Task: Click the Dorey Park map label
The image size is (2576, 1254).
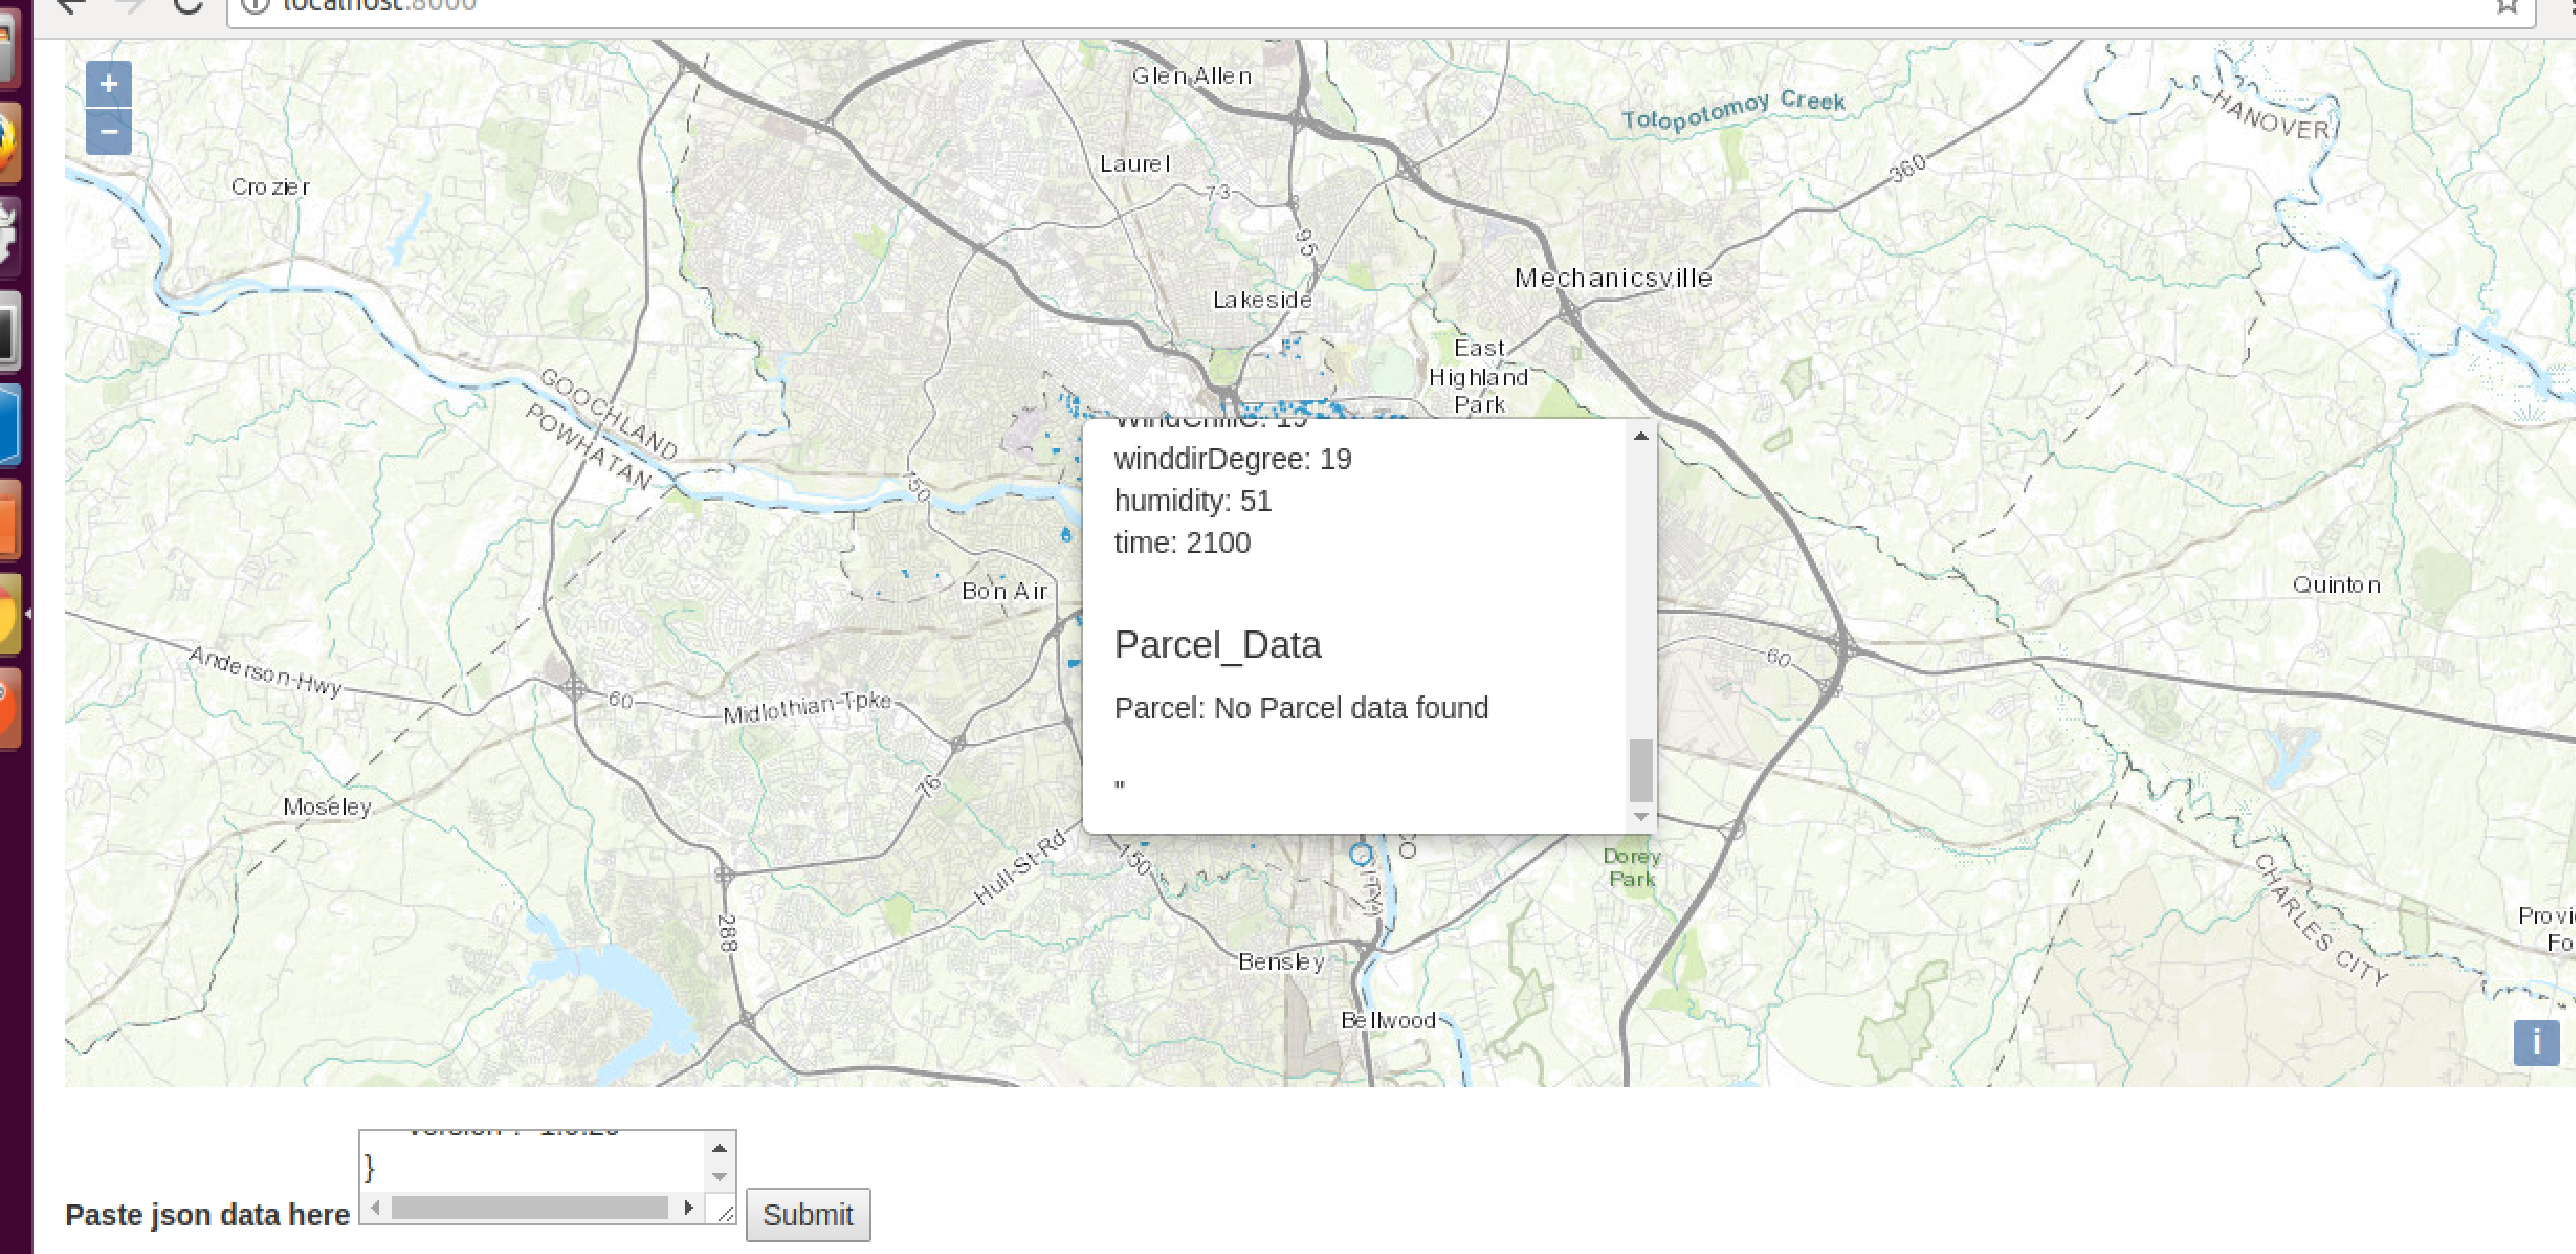Action: click(1631, 867)
